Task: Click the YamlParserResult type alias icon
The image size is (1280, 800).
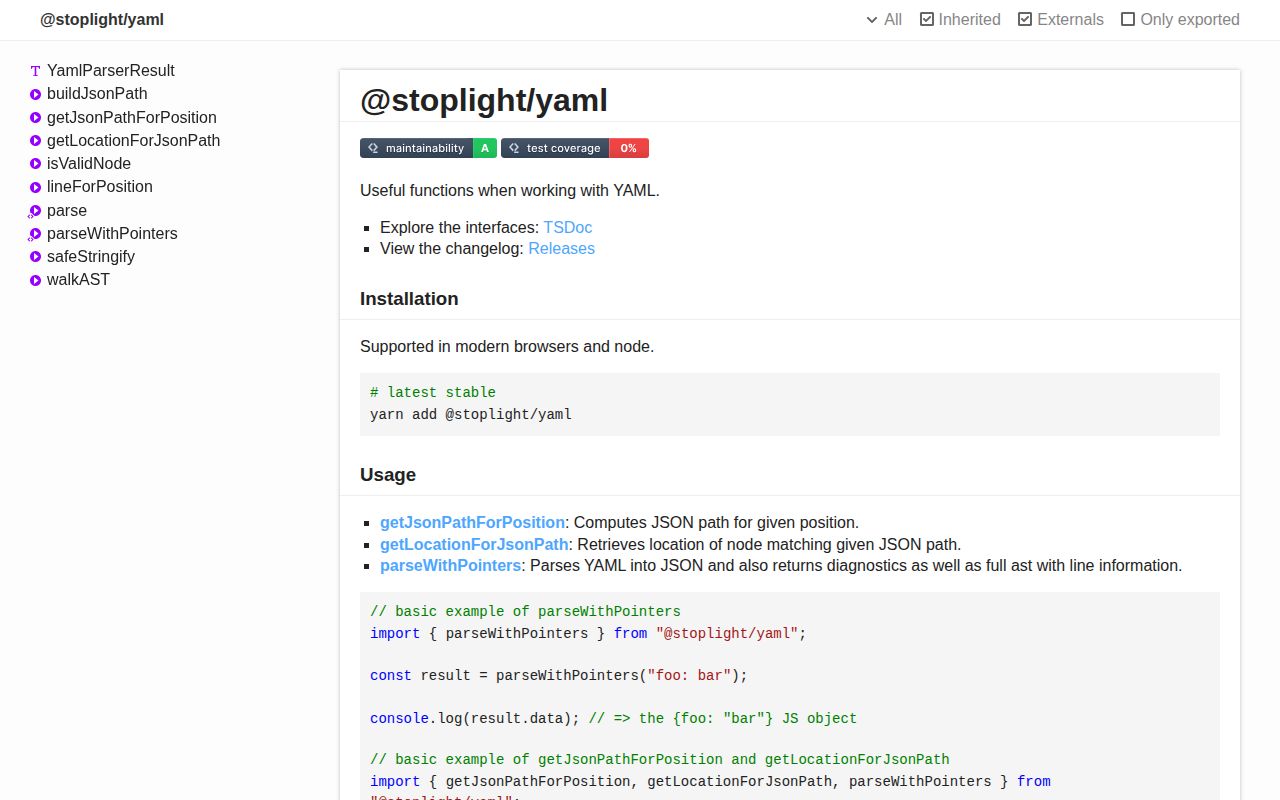Action: coord(35,71)
